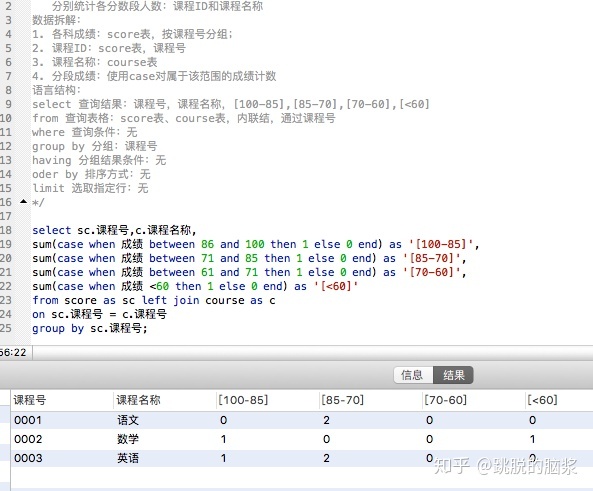Click the cell 0003 in results
Viewport: 593px width, 491px height.
pos(28,458)
